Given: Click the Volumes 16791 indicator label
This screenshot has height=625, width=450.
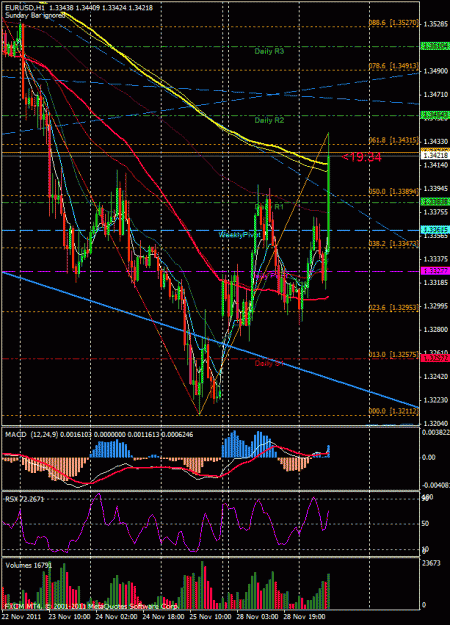Looking at the screenshot, I should click(x=29, y=565).
